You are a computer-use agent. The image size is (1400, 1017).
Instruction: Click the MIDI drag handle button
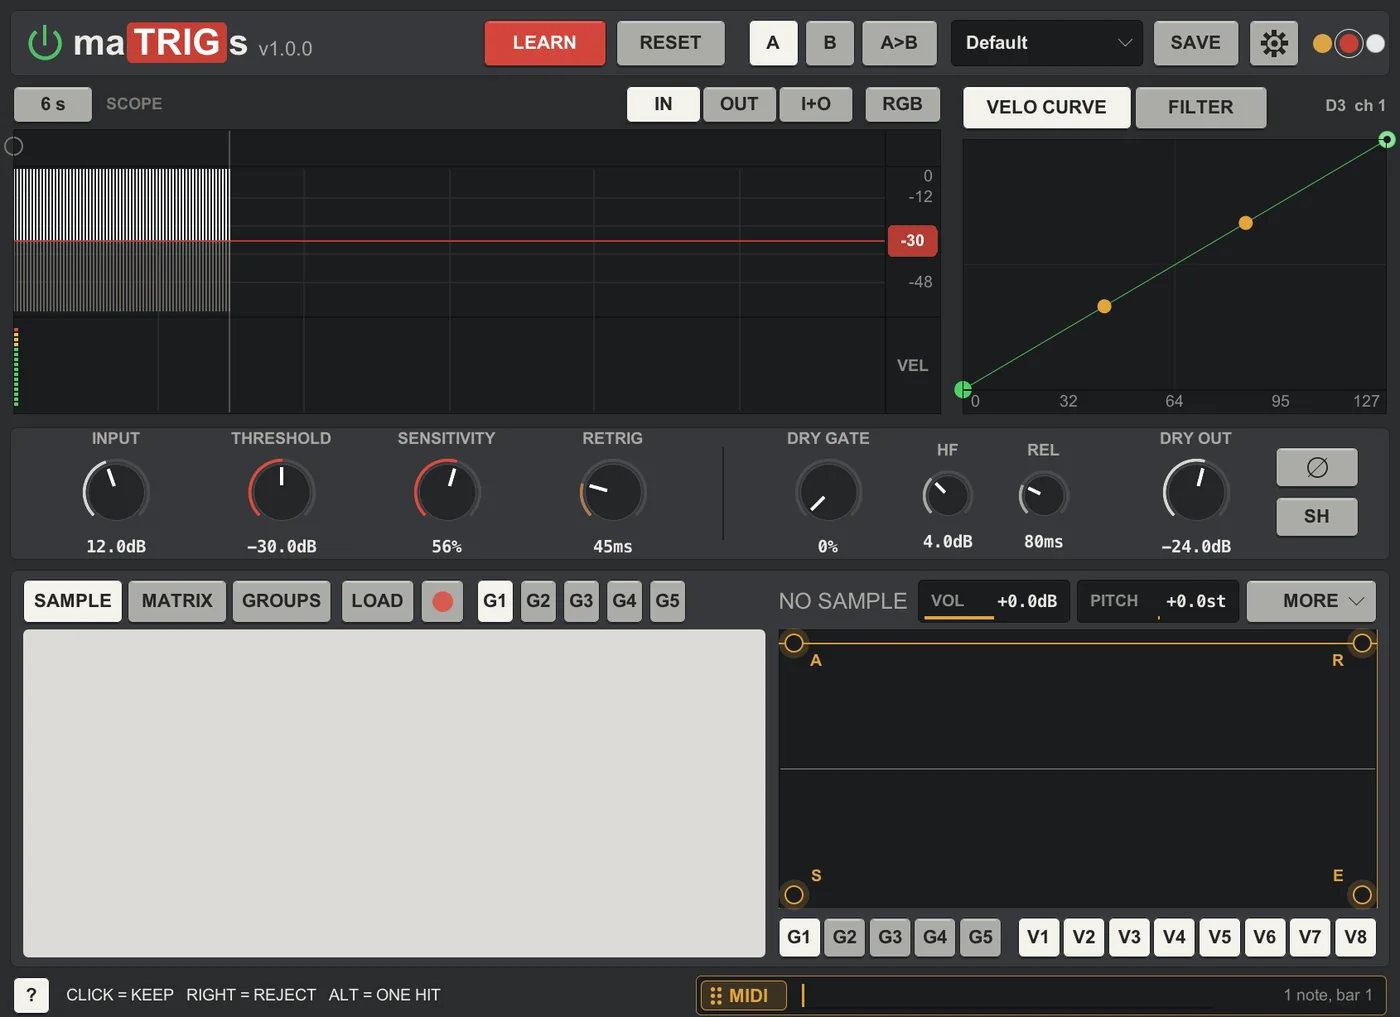[743, 995]
